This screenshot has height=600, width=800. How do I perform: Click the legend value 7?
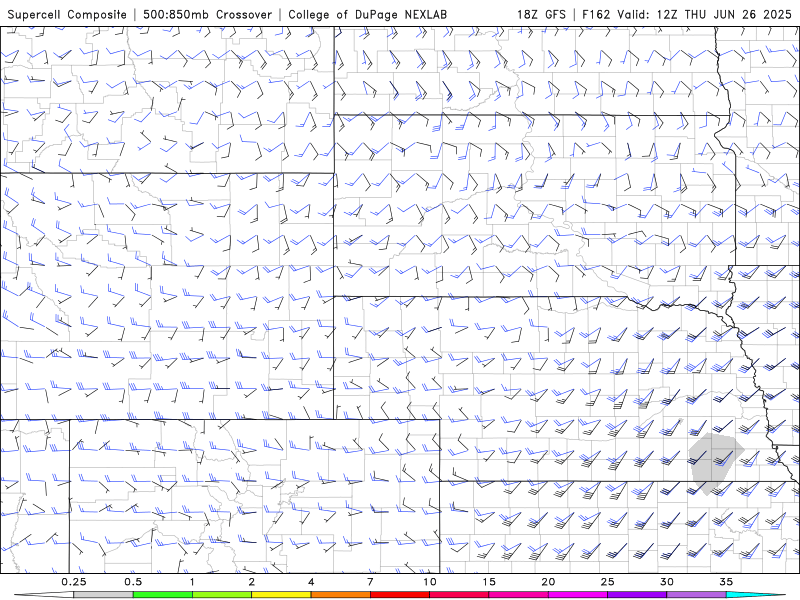[x=370, y=582]
